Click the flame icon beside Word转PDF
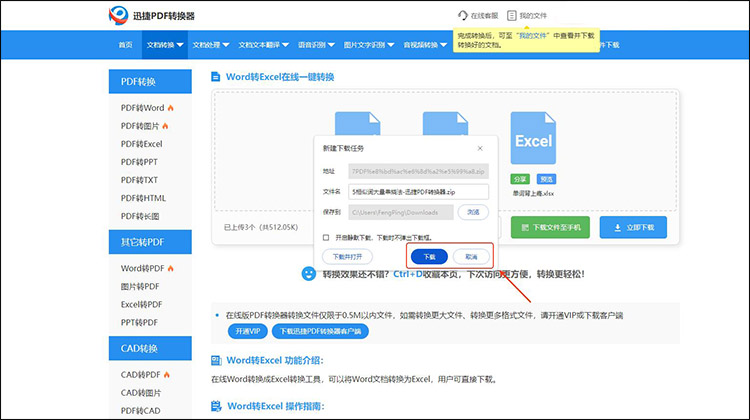This screenshot has width=750, height=420. 170,268
